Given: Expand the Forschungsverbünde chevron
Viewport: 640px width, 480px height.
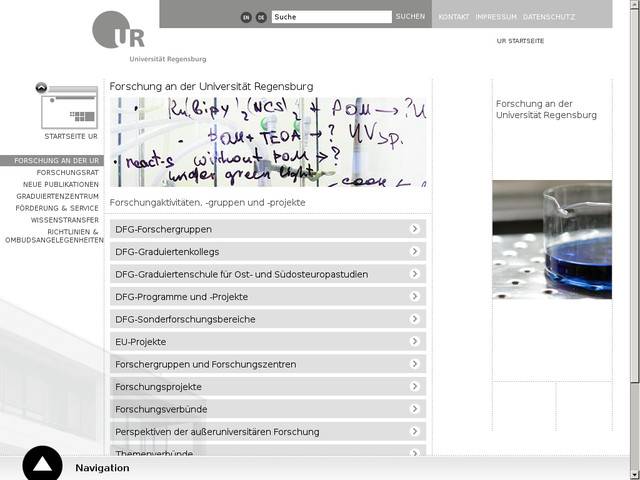Looking at the screenshot, I should [x=414, y=409].
